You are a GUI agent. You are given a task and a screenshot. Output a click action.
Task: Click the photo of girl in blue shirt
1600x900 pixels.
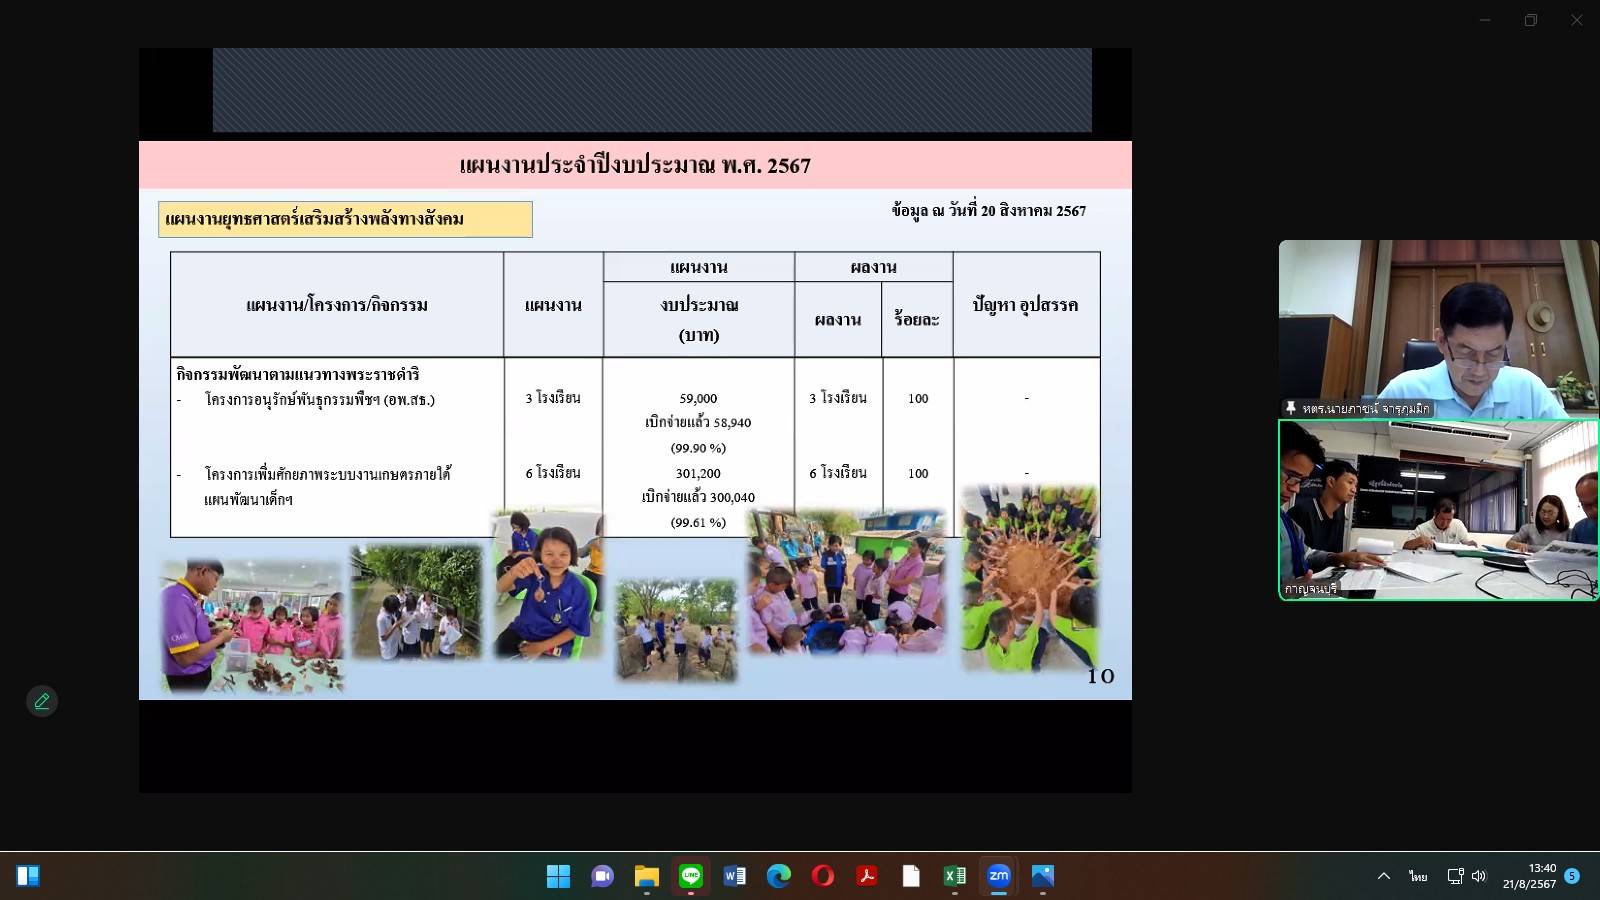coord(548,585)
